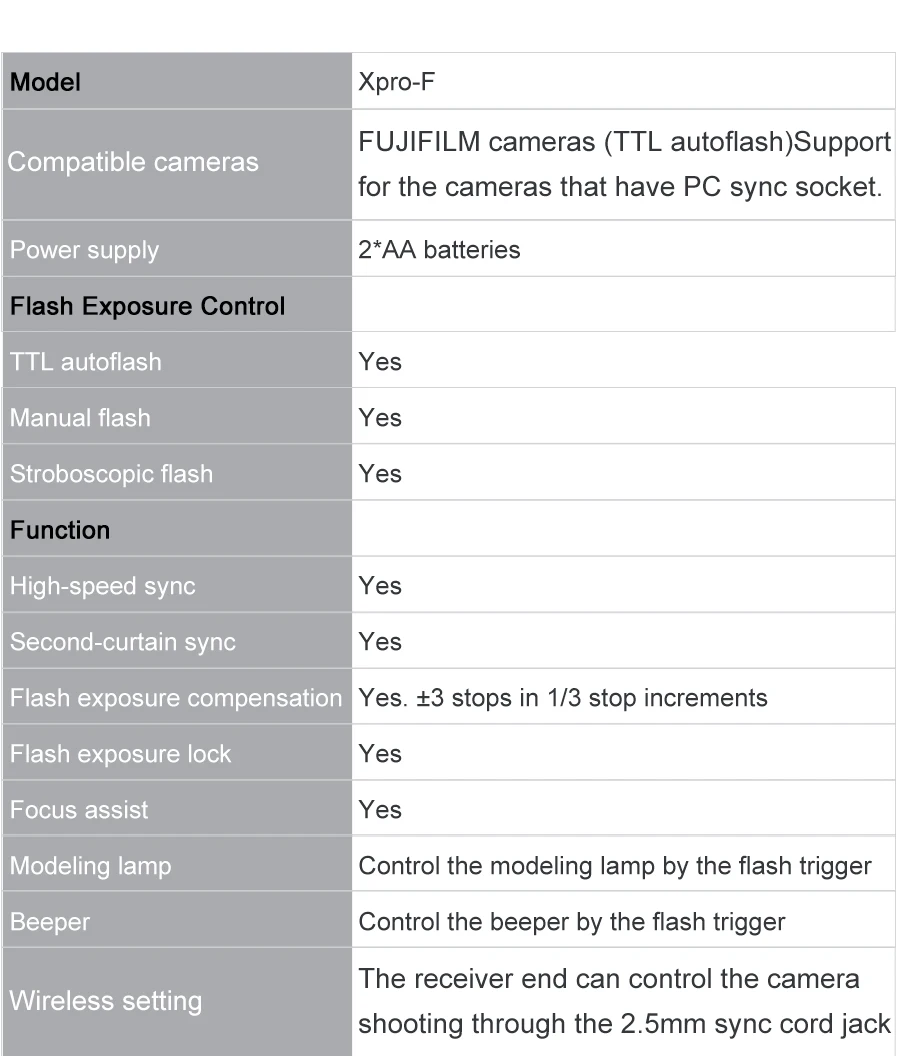Select the FUJIFILM cameras description text

(624, 164)
